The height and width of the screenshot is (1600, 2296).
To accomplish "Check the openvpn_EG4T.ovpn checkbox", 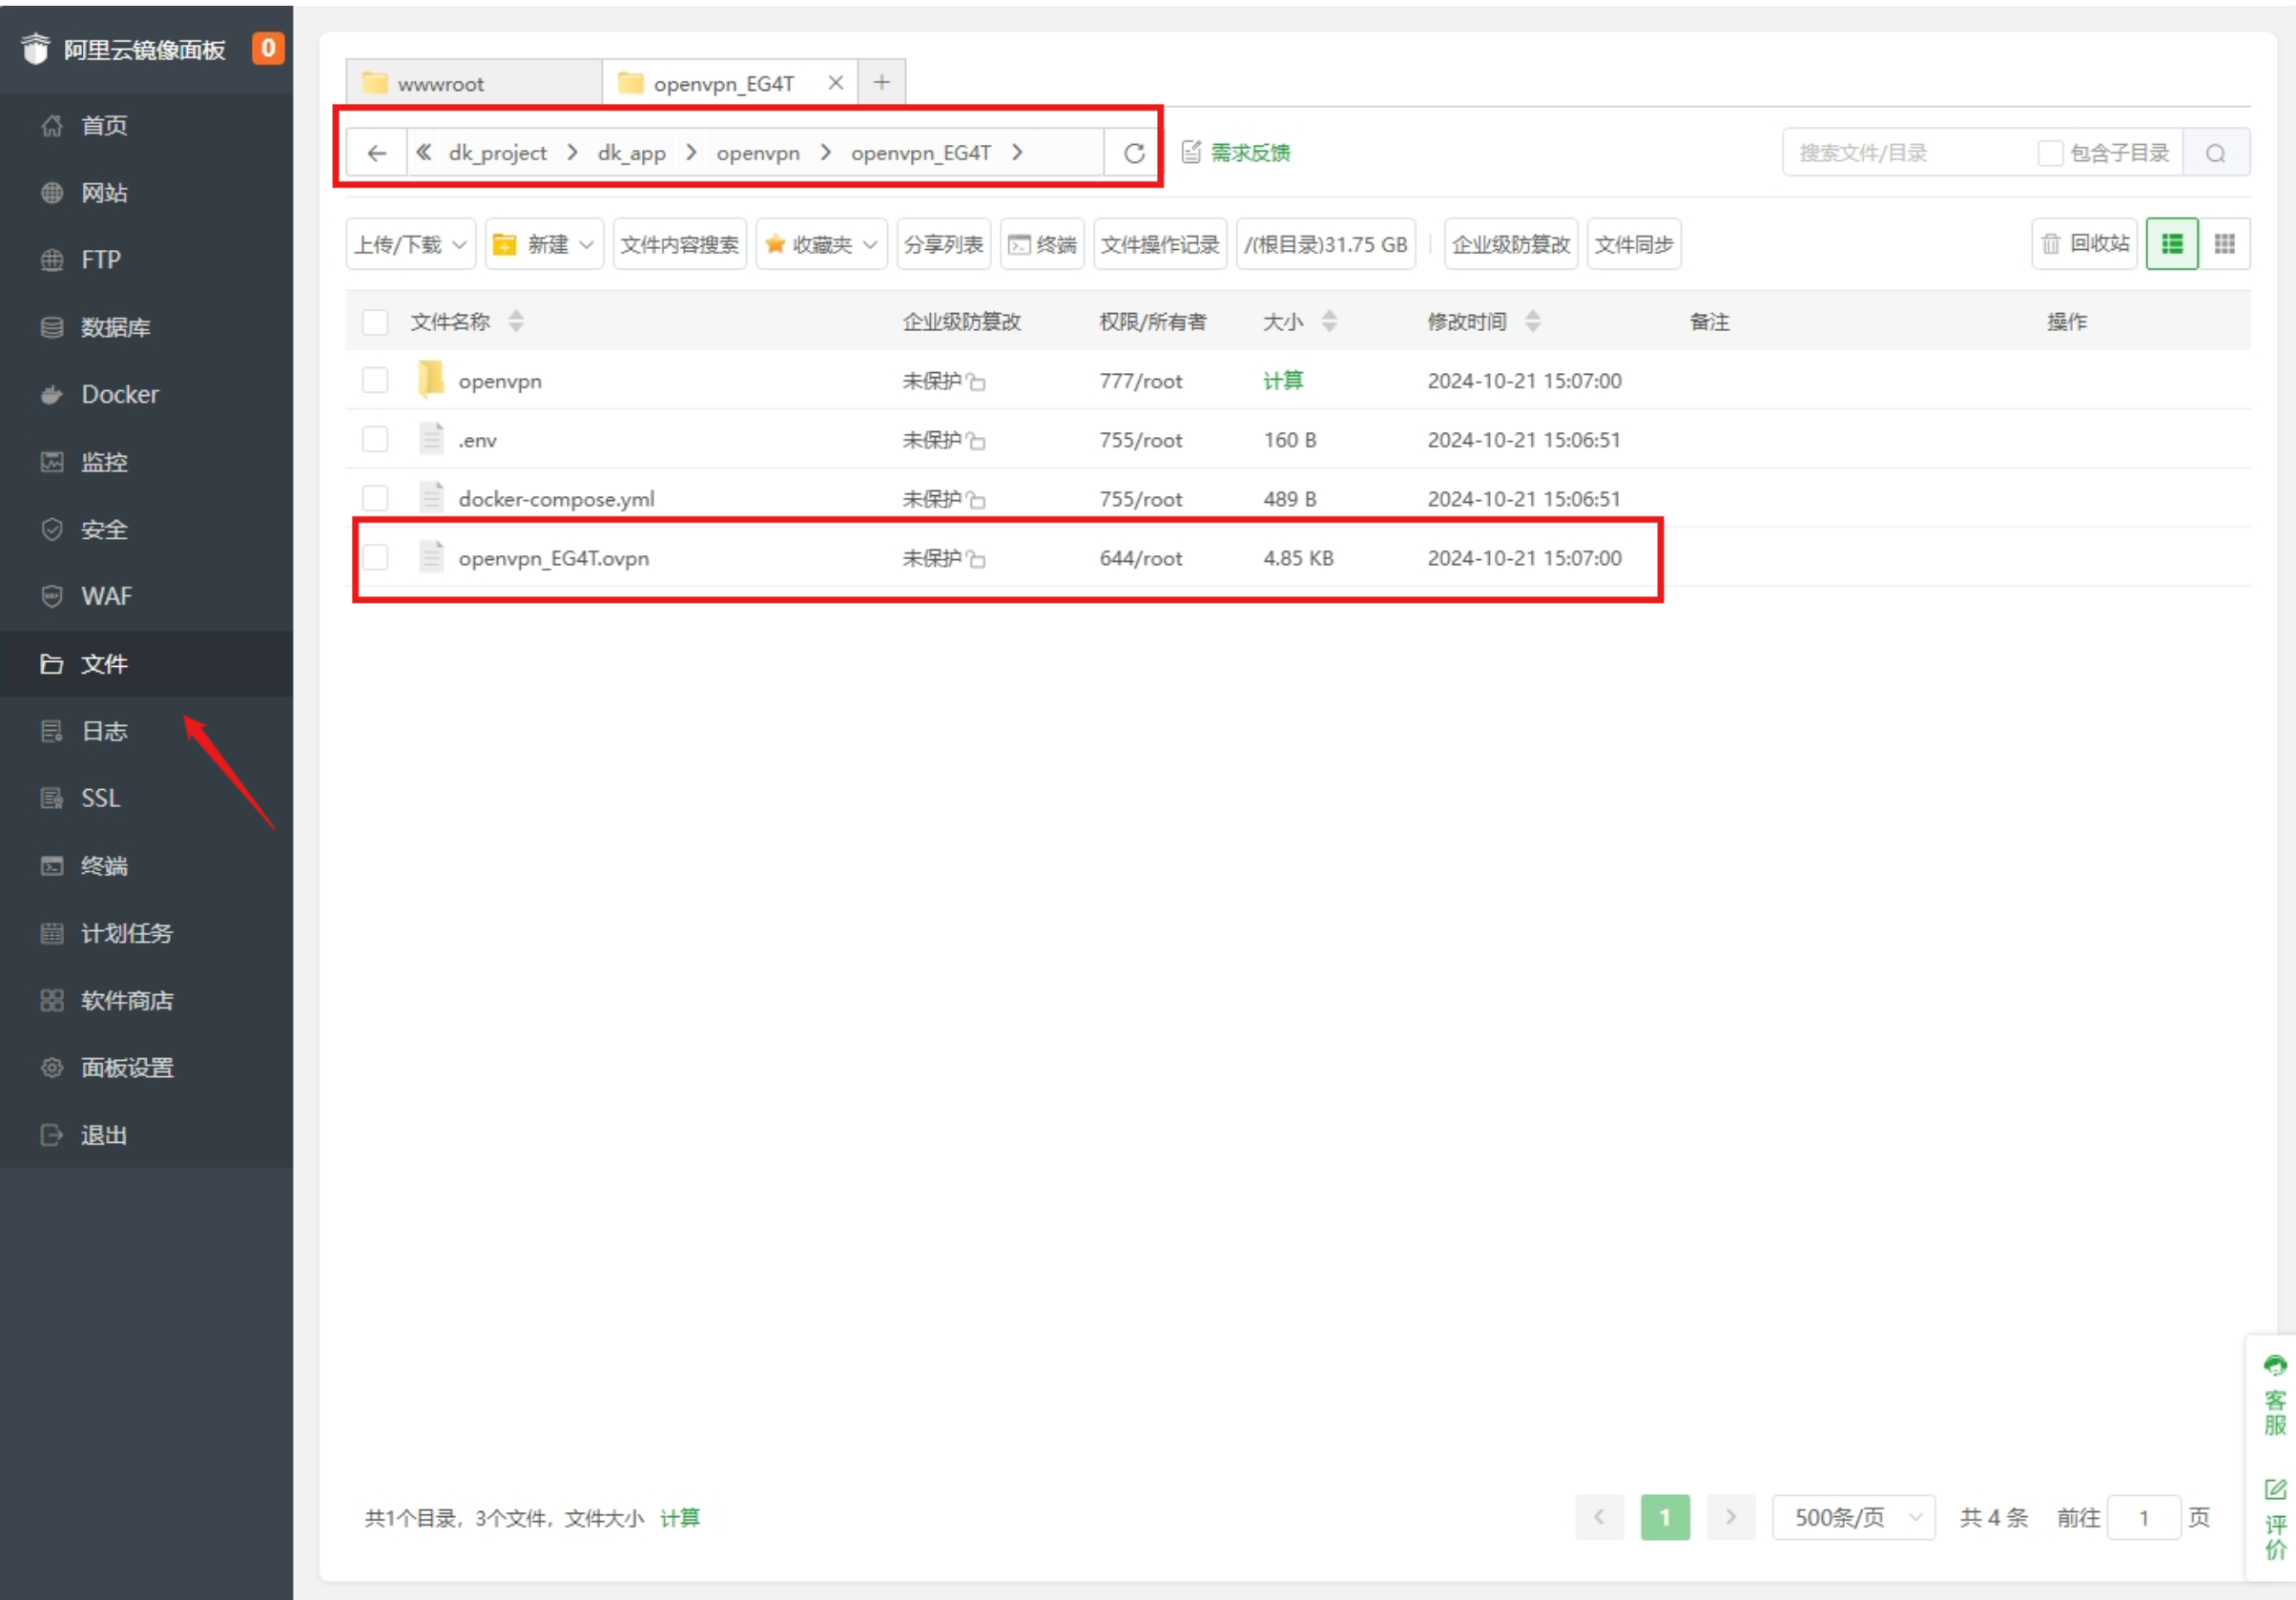I will click(375, 558).
